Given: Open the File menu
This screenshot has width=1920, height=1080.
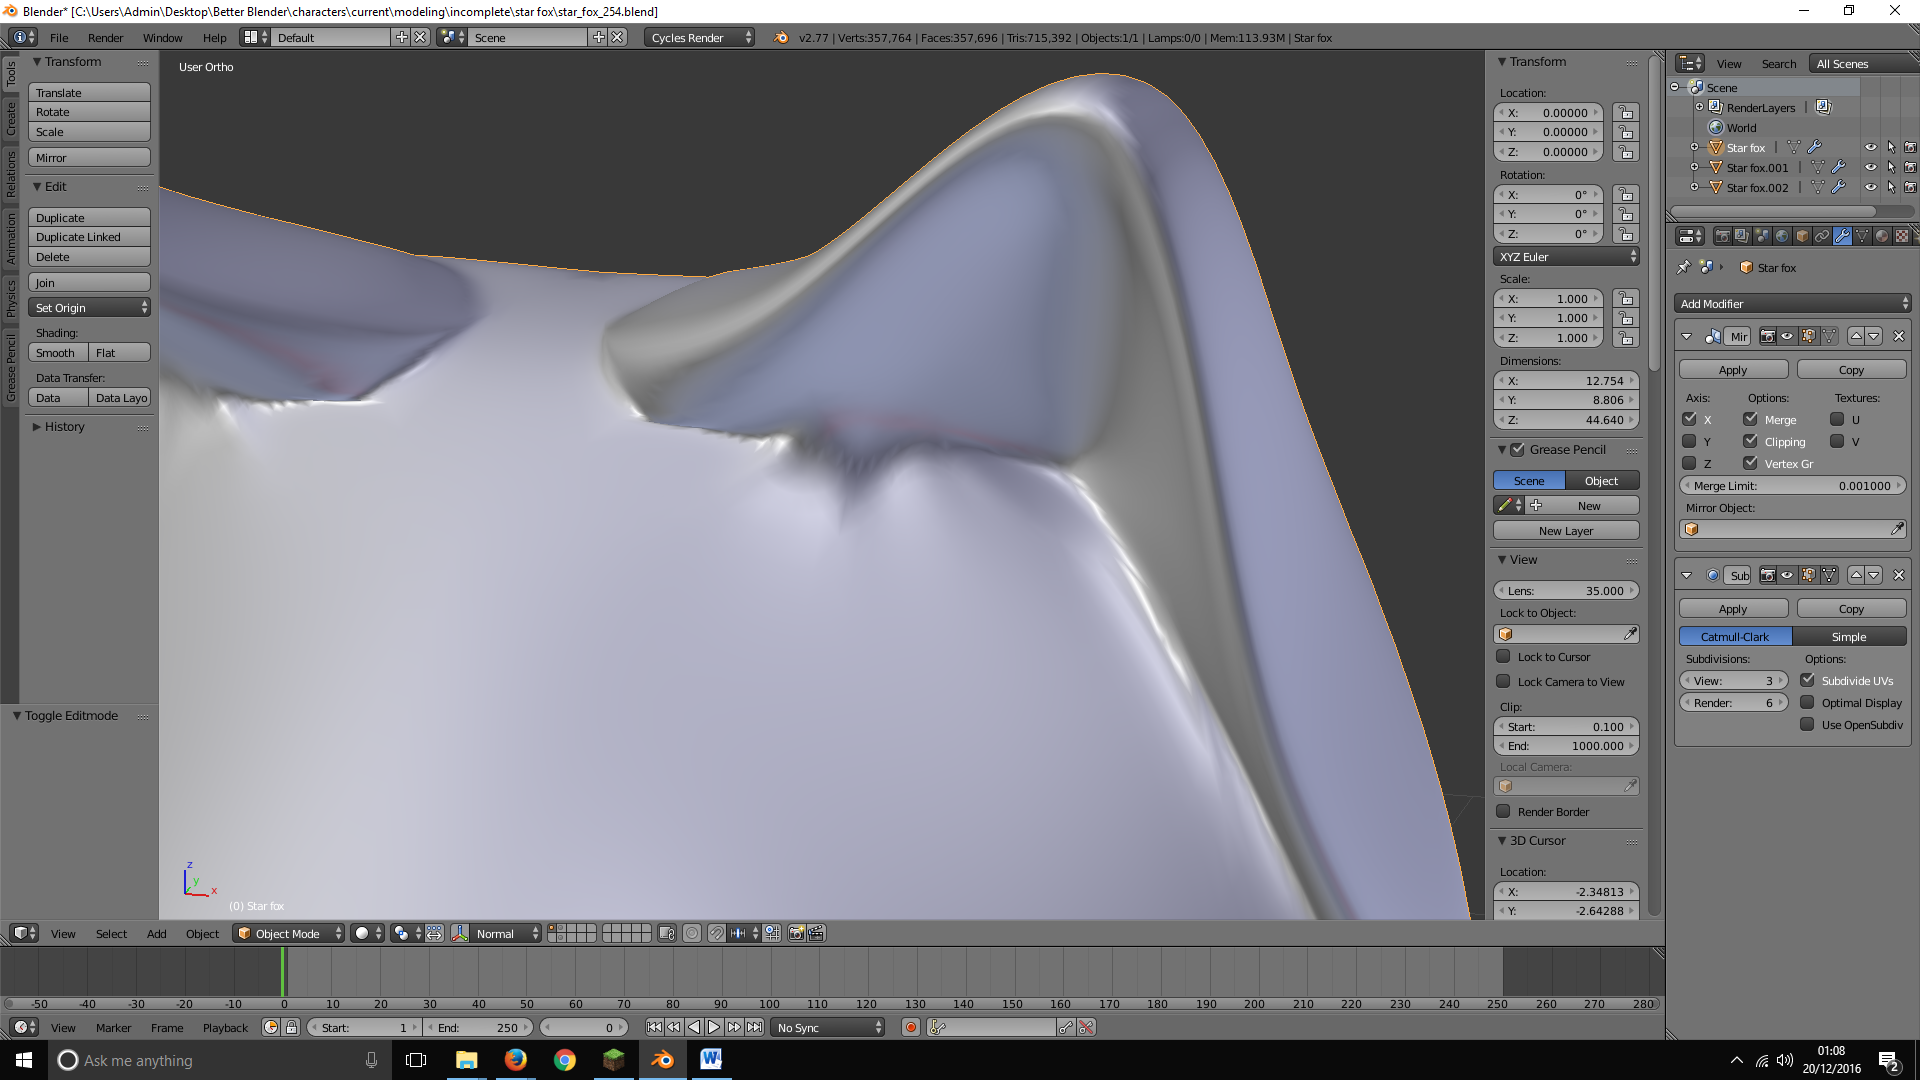Looking at the screenshot, I should pyautogui.click(x=59, y=37).
